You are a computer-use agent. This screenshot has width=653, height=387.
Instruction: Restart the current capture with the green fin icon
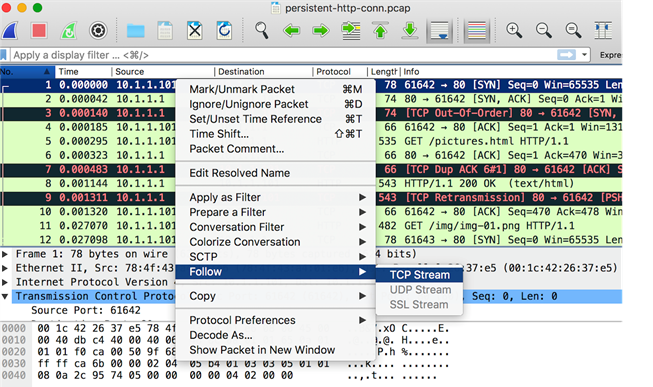click(69, 30)
